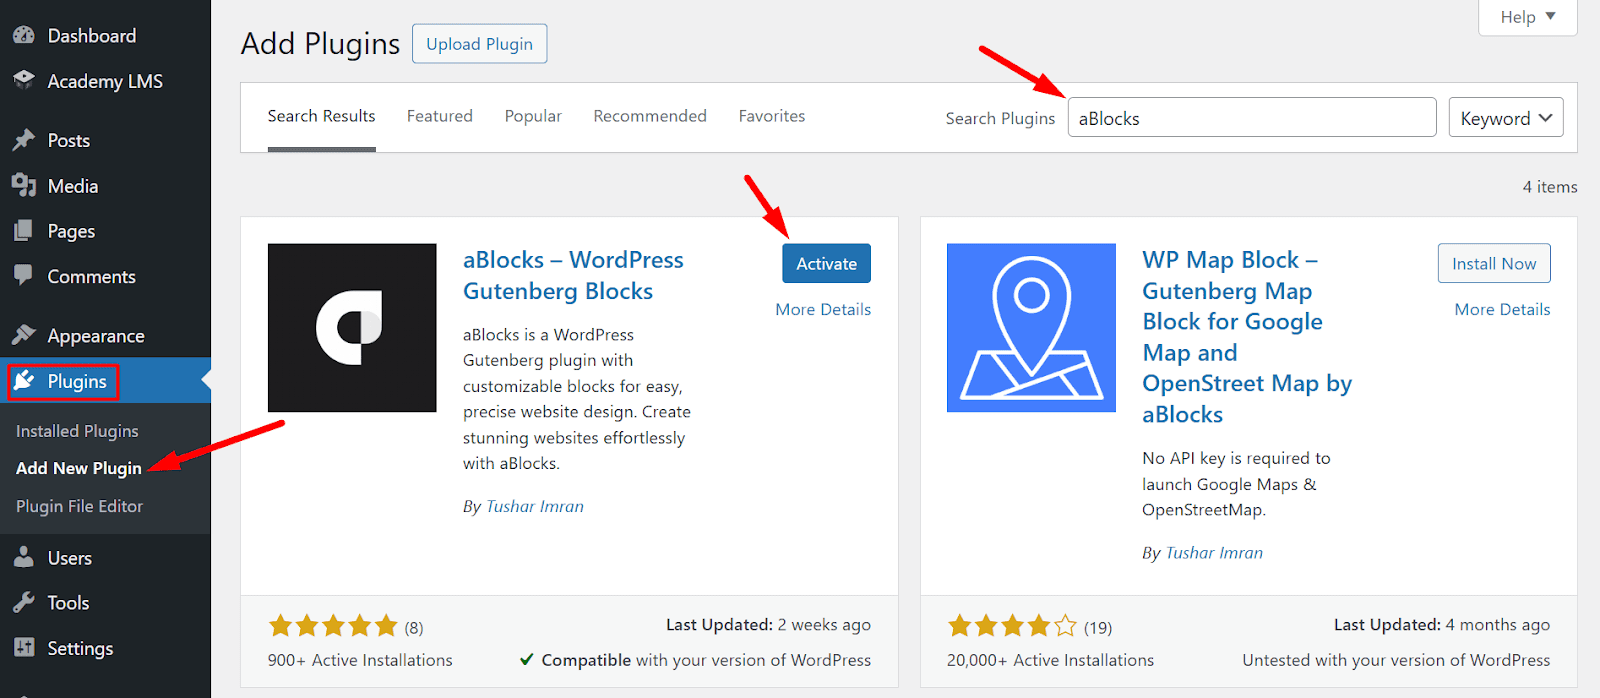Open the Users menu
The image size is (1600, 698).
click(x=70, y=558)
